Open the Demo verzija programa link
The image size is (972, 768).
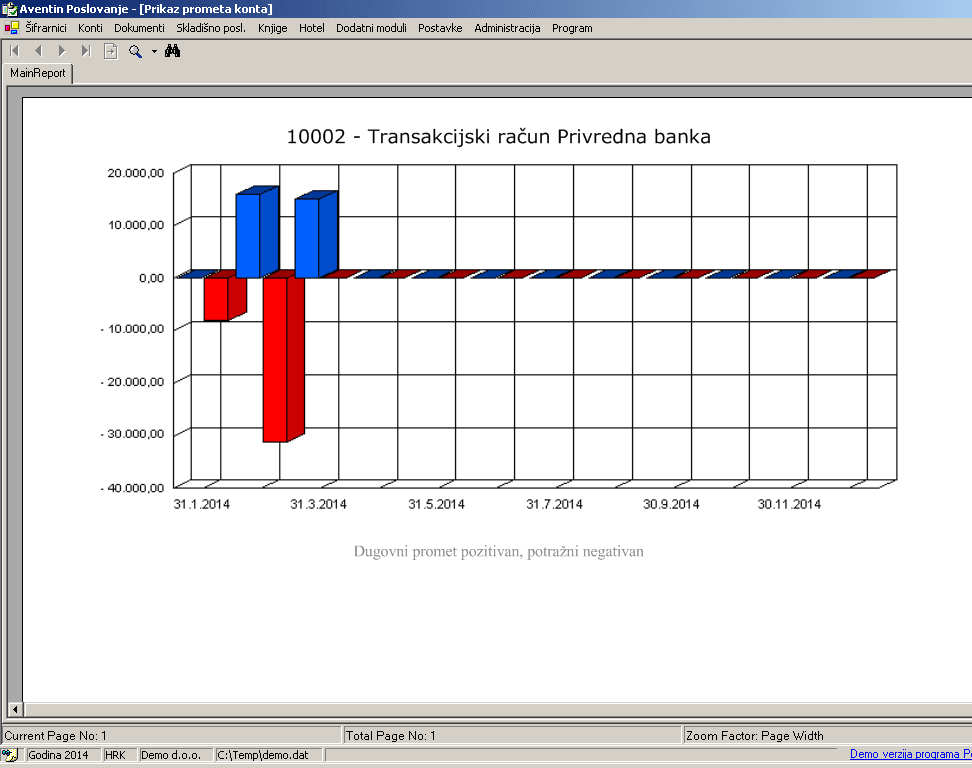pyautogui.click(x=910, y=755)
